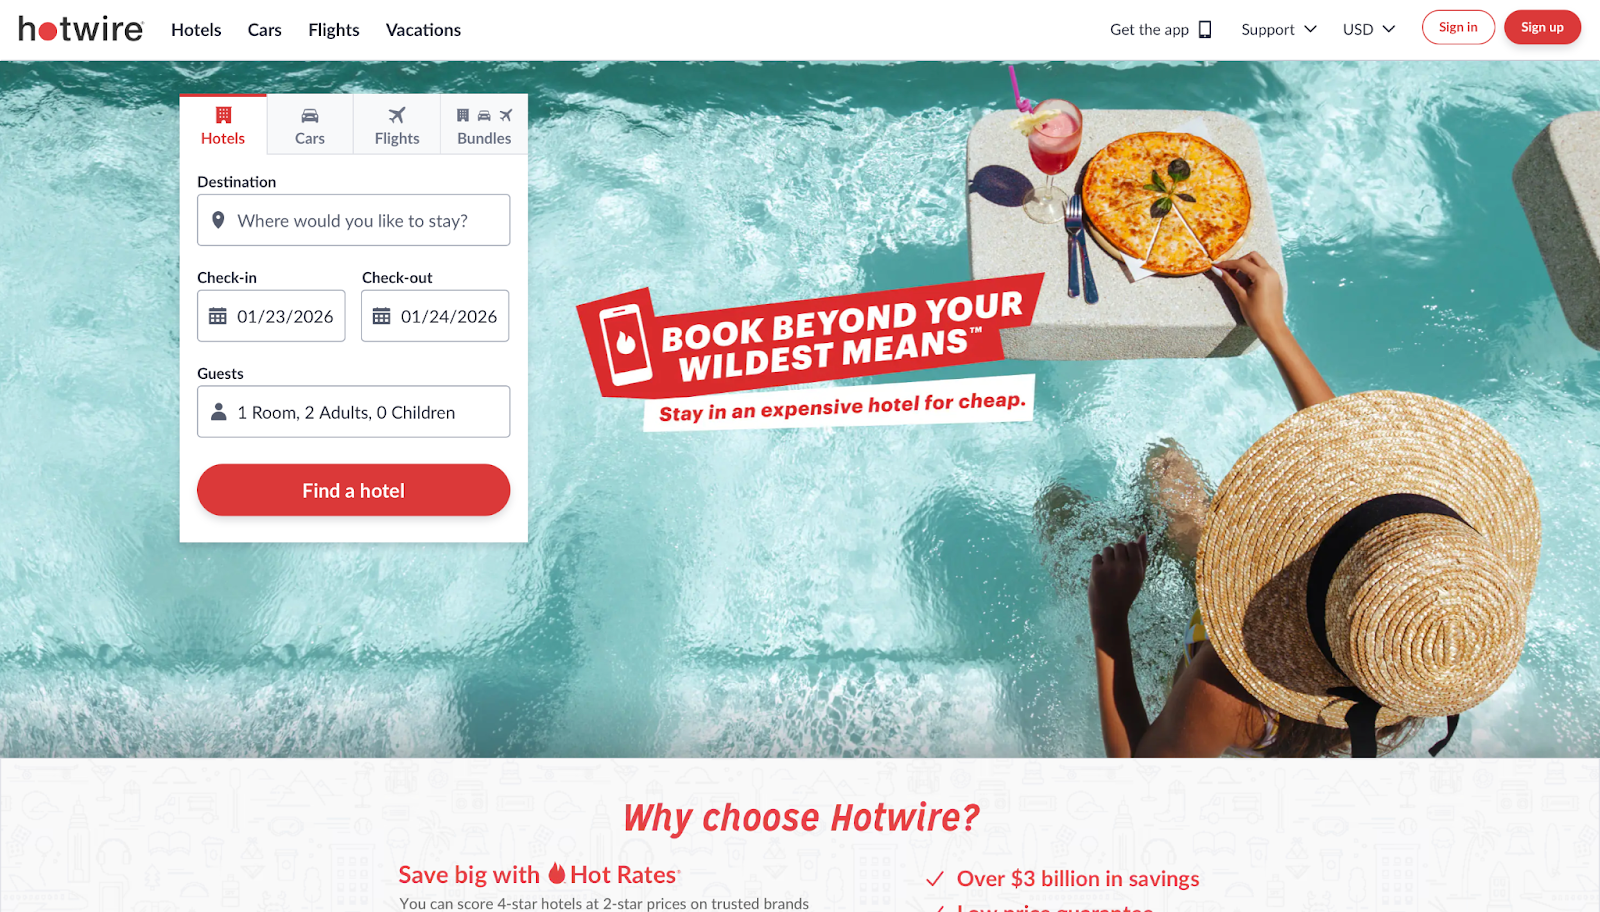Open Vacations in top navigation

pos(423,30)
